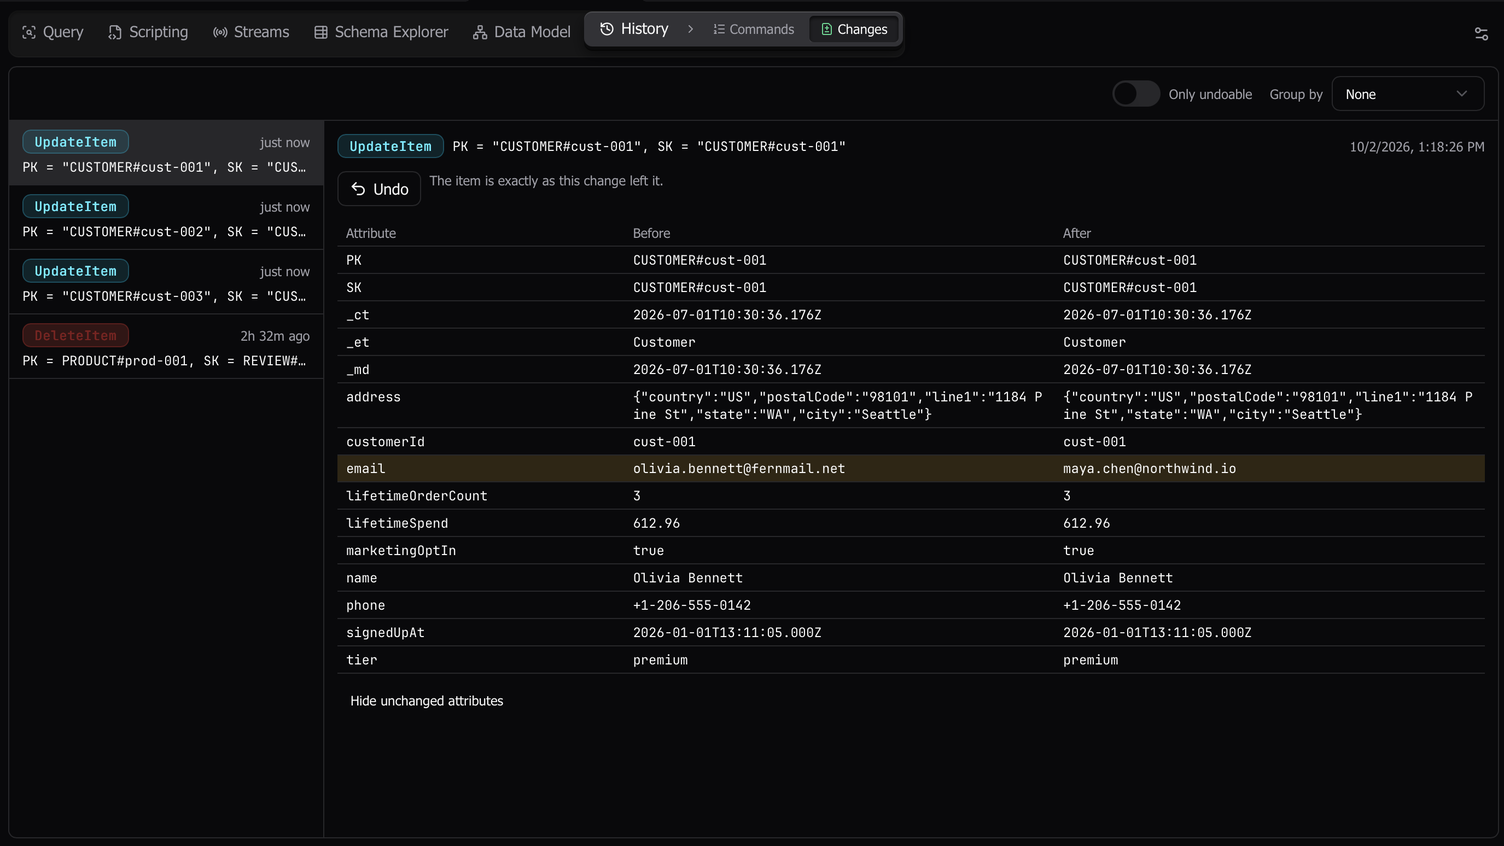Select the UpdateItem entry for cust-001

[x=166, y=153]
